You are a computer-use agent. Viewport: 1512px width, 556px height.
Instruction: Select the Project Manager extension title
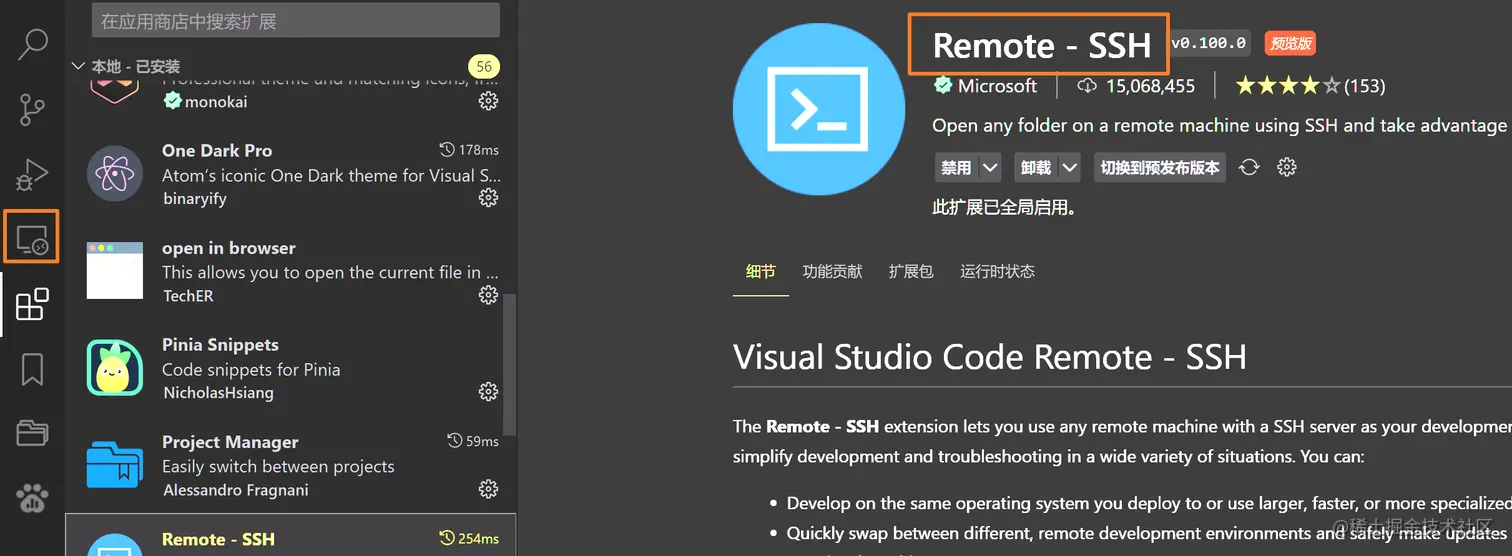click(230, 442)
